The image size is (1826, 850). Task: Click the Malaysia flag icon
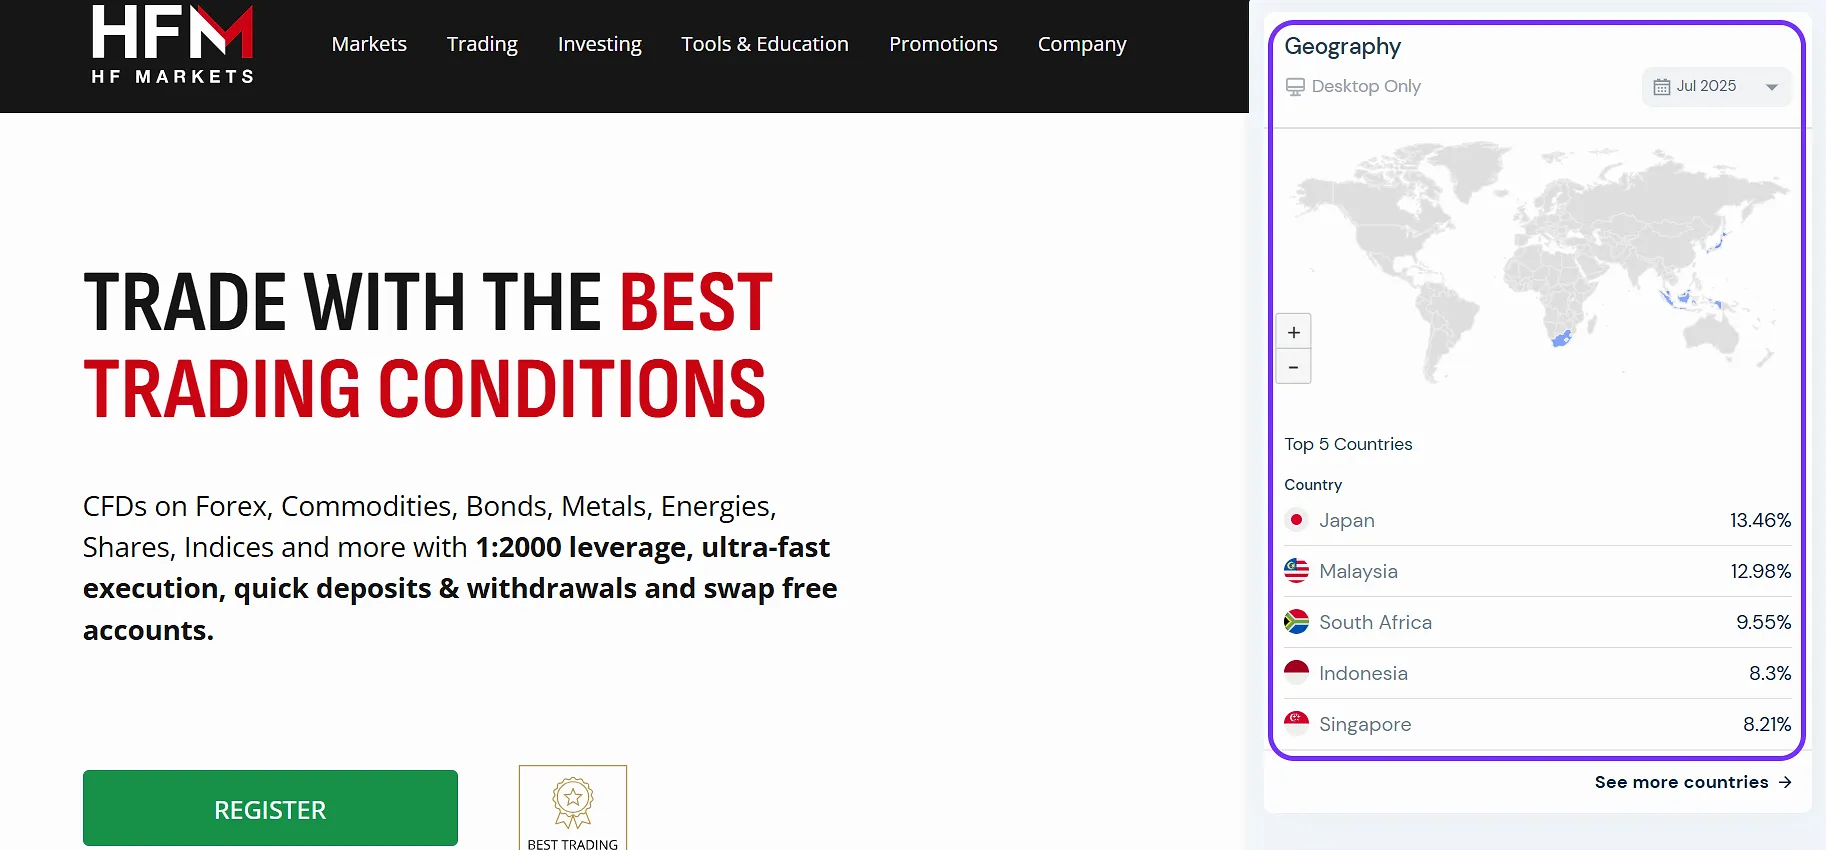click(x=1296, y=571)
